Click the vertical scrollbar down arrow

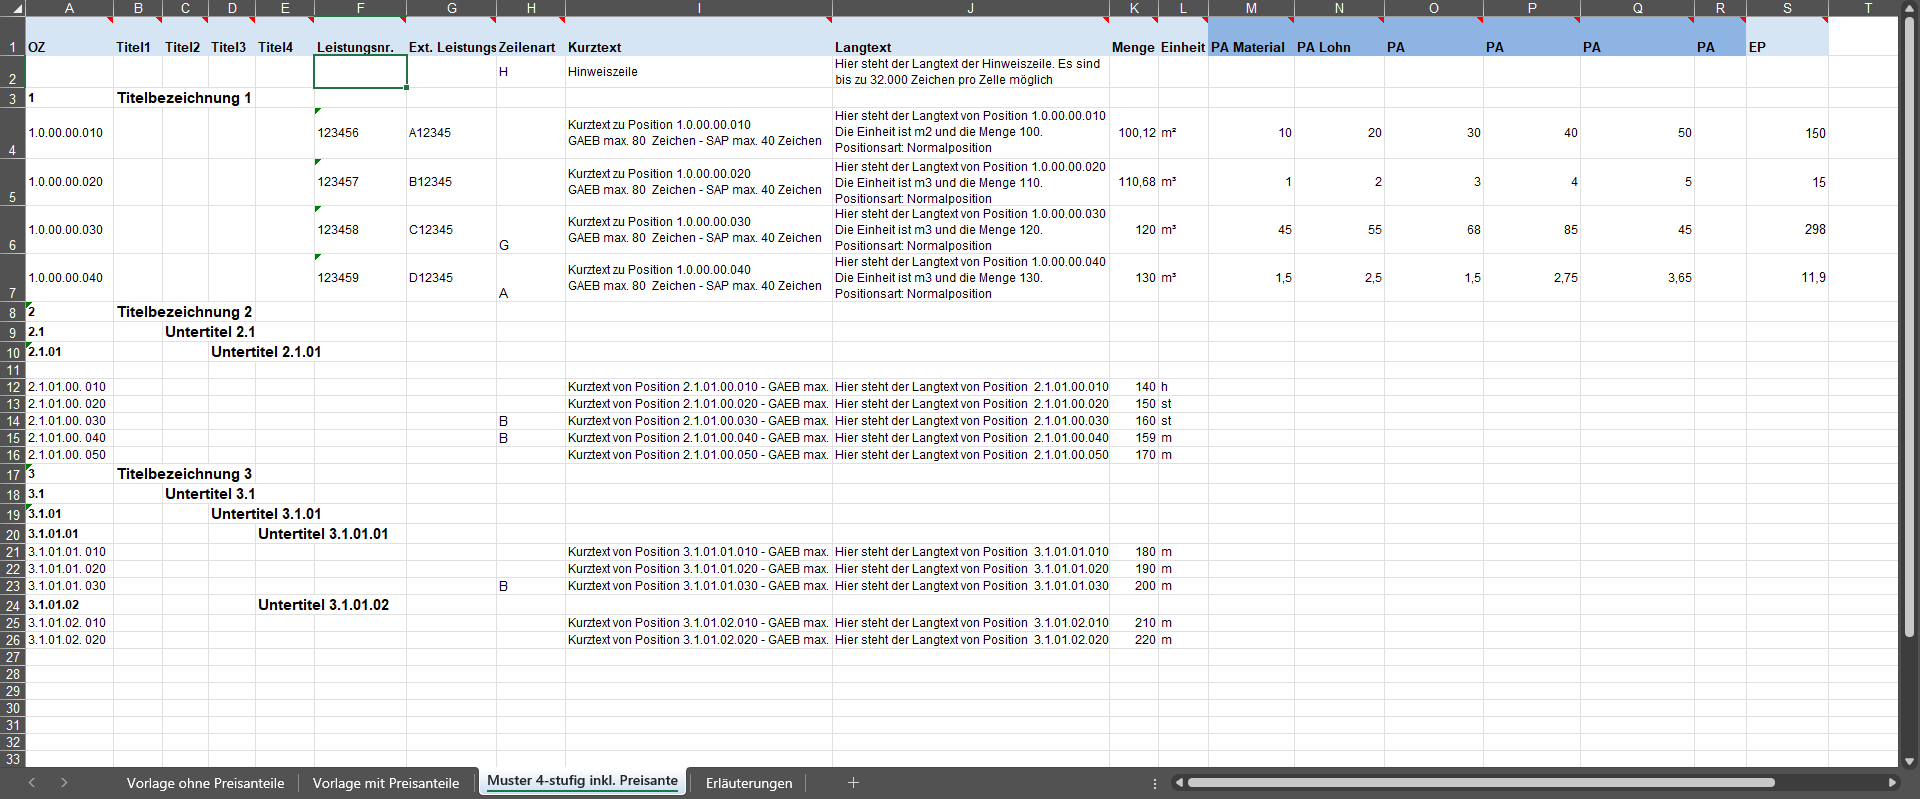pyautogui.click(x=1909, y=761)
